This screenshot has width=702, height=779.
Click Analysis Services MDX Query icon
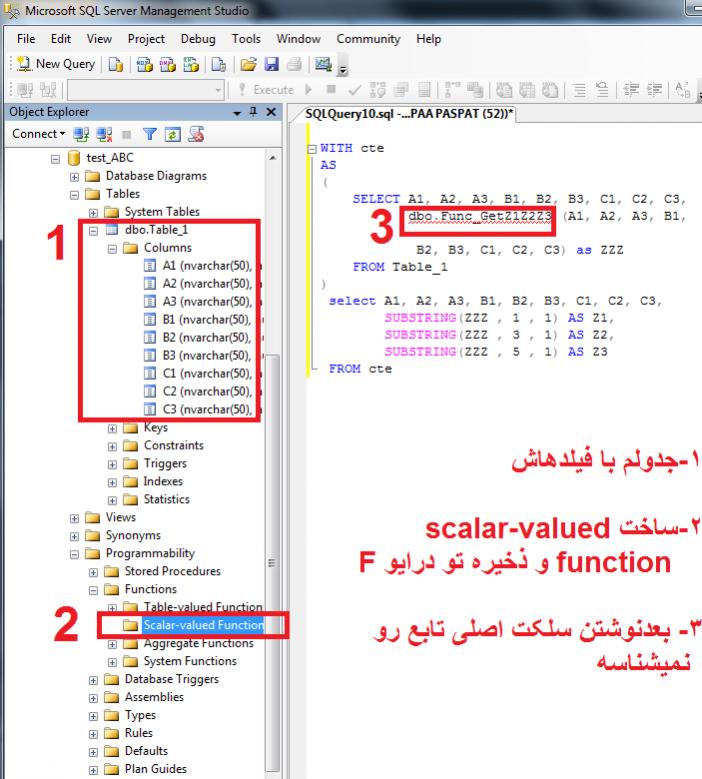pos(144,65)
